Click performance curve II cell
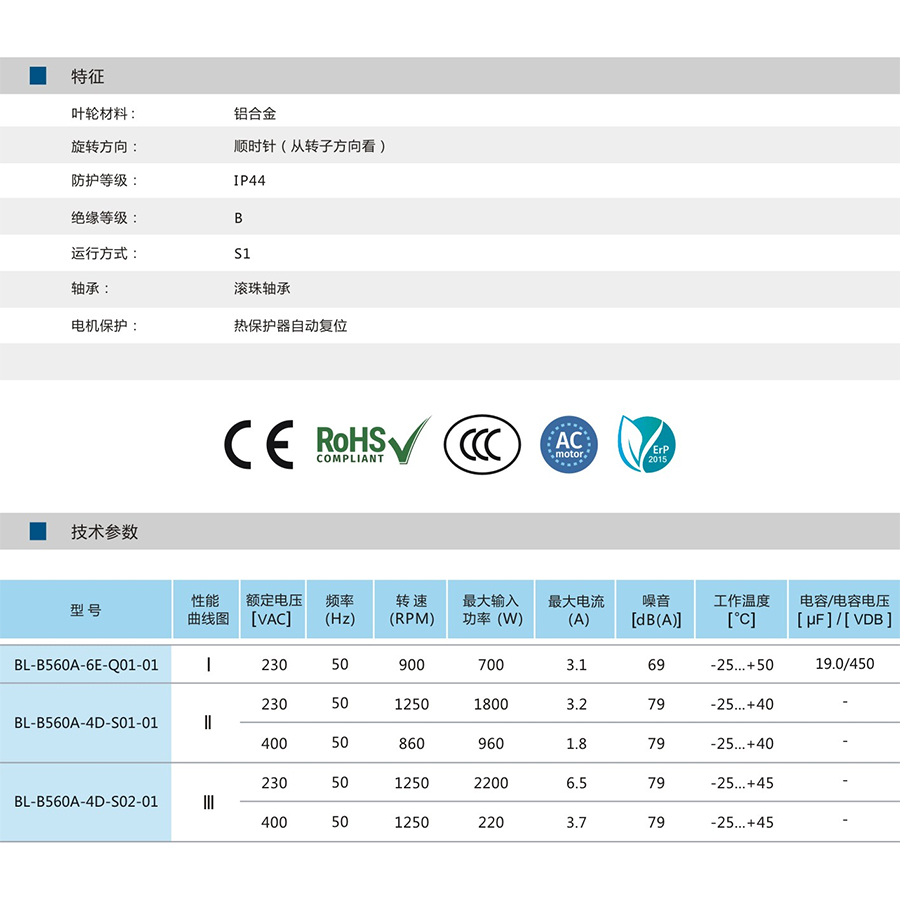 (207, 722)
